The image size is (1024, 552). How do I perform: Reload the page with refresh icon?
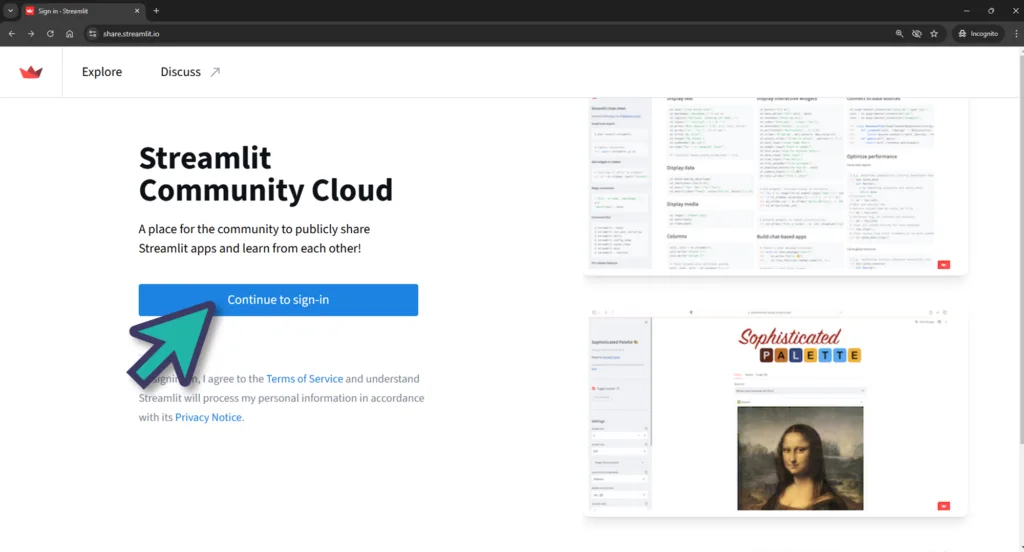(50, 33)
